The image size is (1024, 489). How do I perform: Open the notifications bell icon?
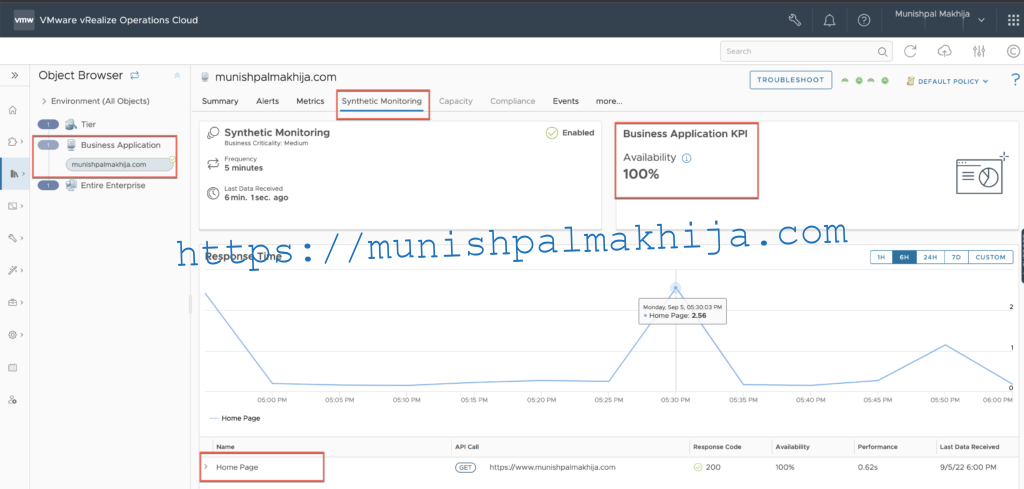pyautogui.click(x=829, y=20)
